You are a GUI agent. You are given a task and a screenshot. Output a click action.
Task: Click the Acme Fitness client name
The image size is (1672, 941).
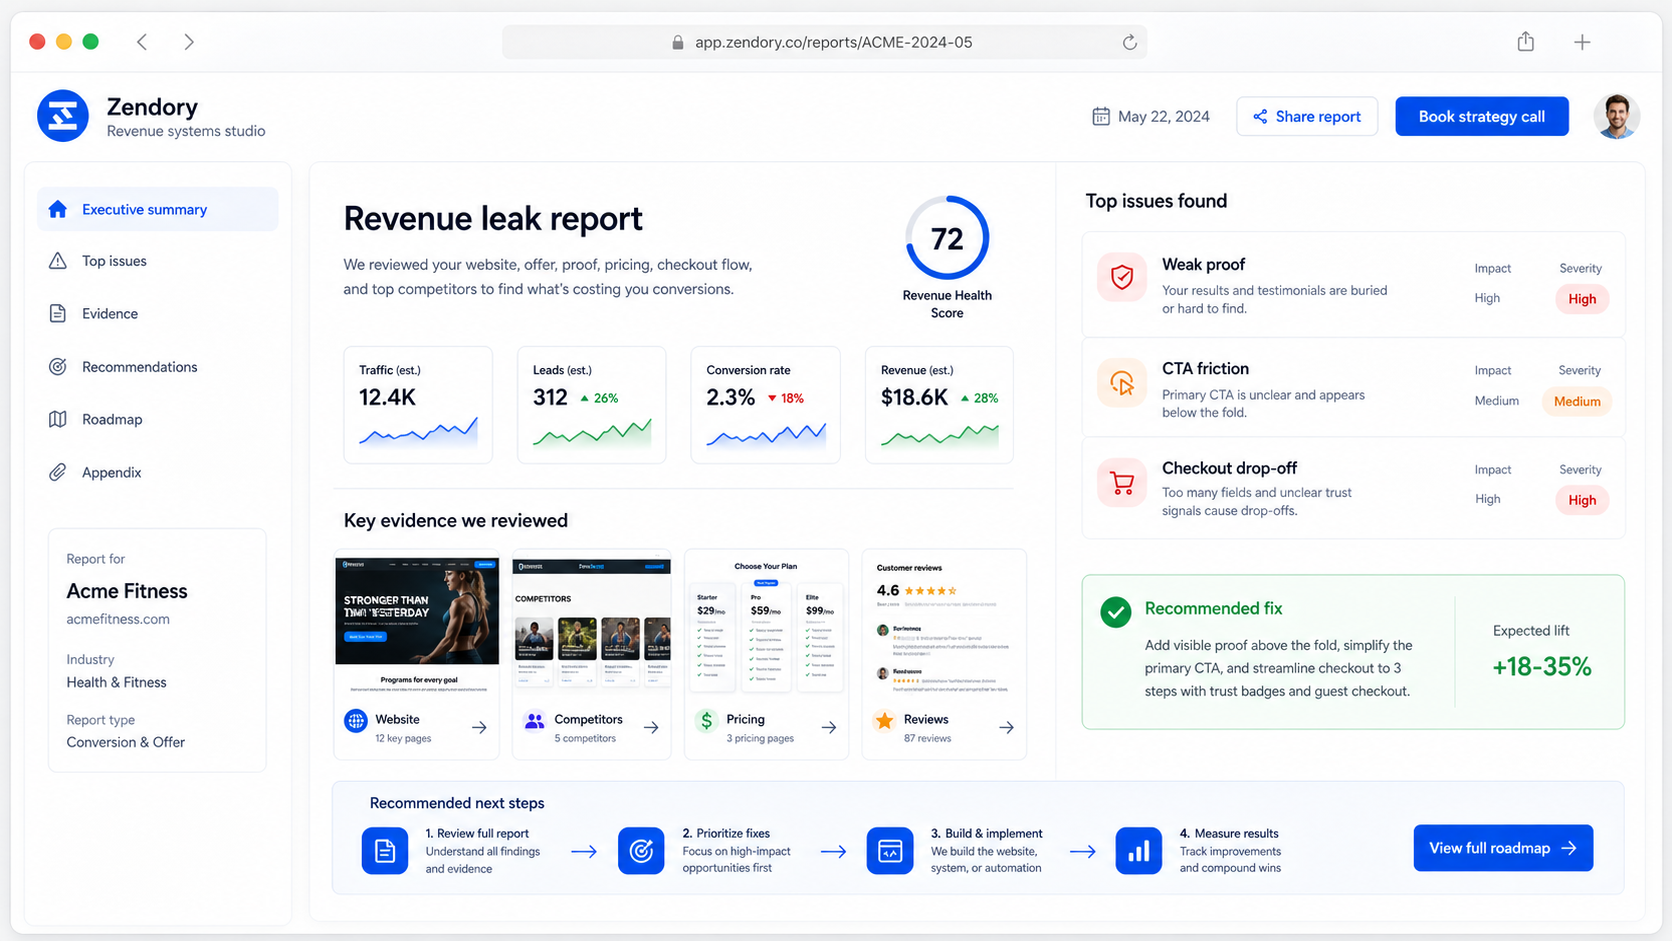[x=127, y=591]
